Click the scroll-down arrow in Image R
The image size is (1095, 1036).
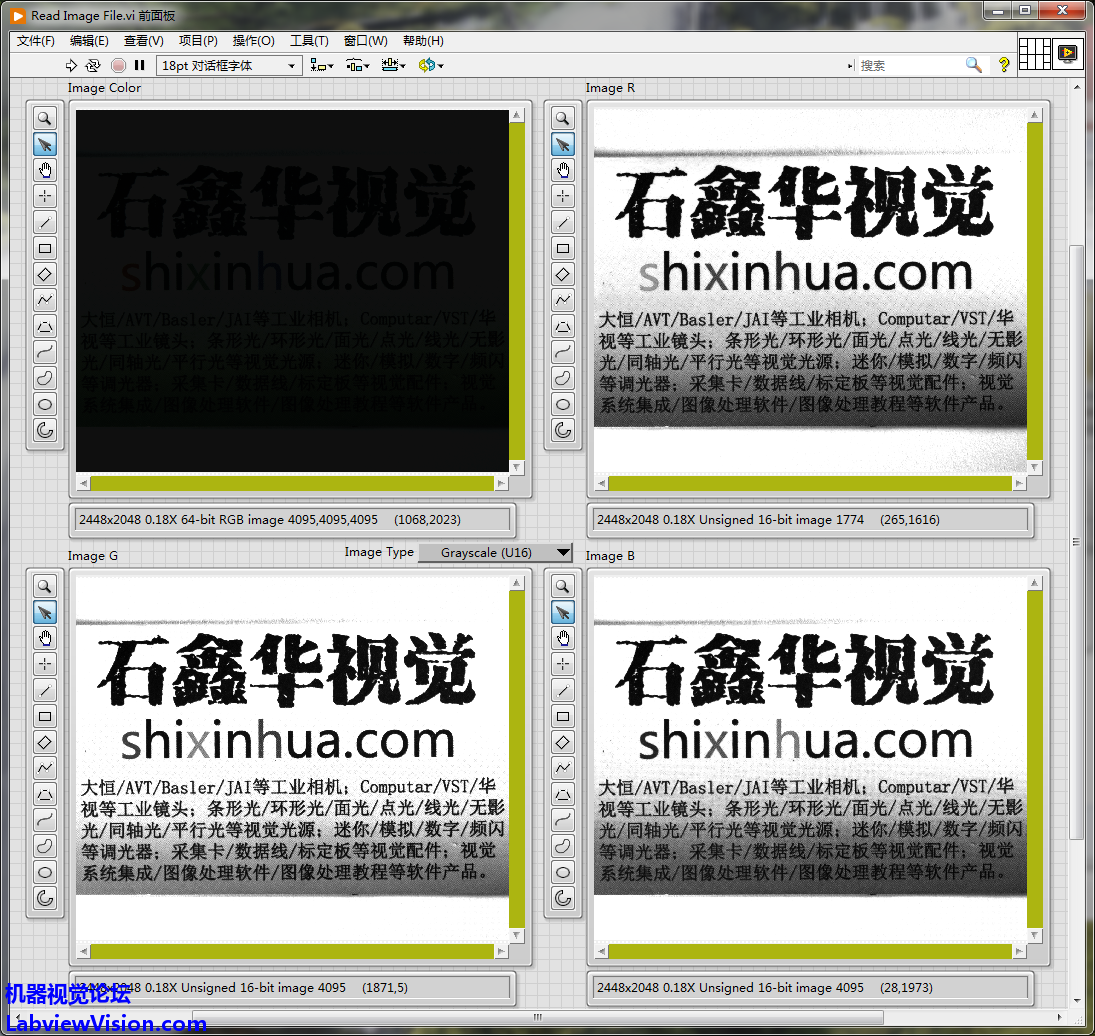[x=1035, y=467]
